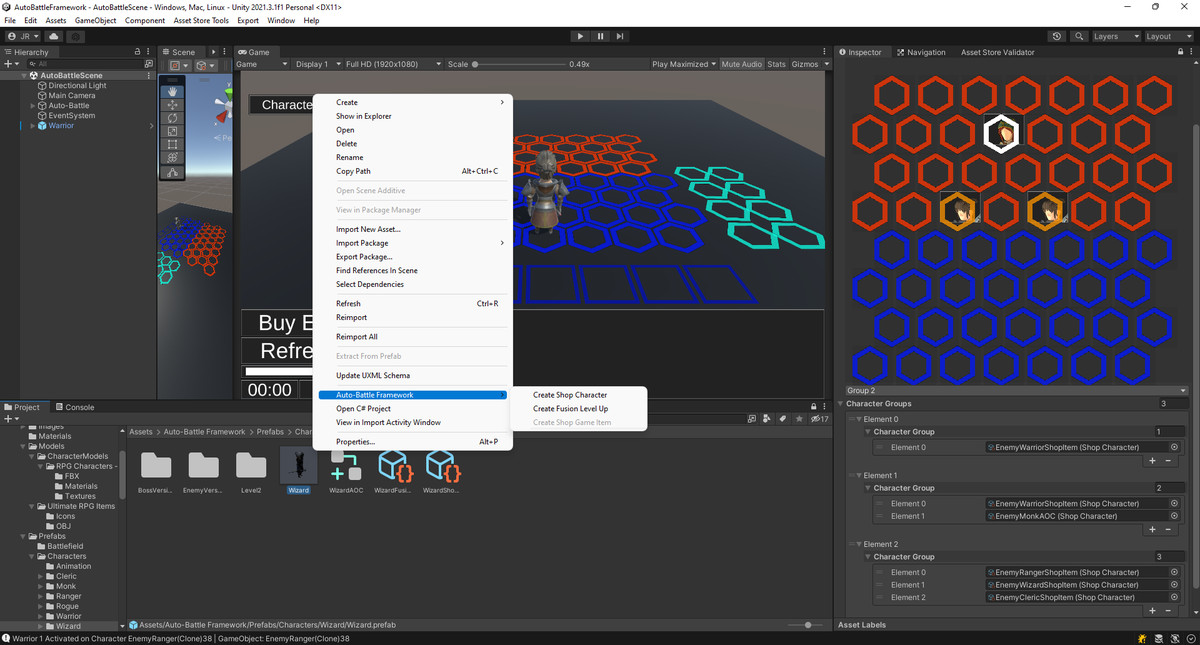Click the Step frame button

[620, 36]
